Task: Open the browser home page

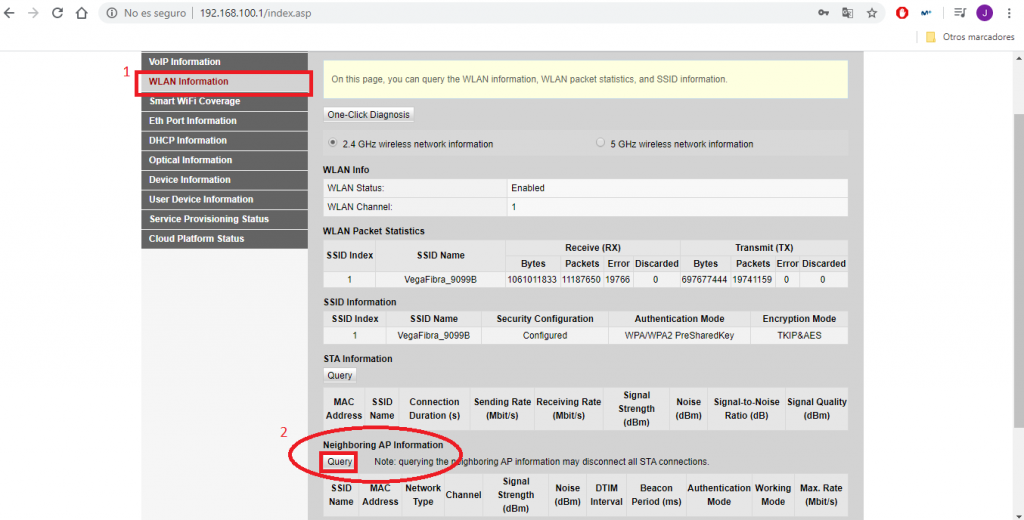Action: 82,13
